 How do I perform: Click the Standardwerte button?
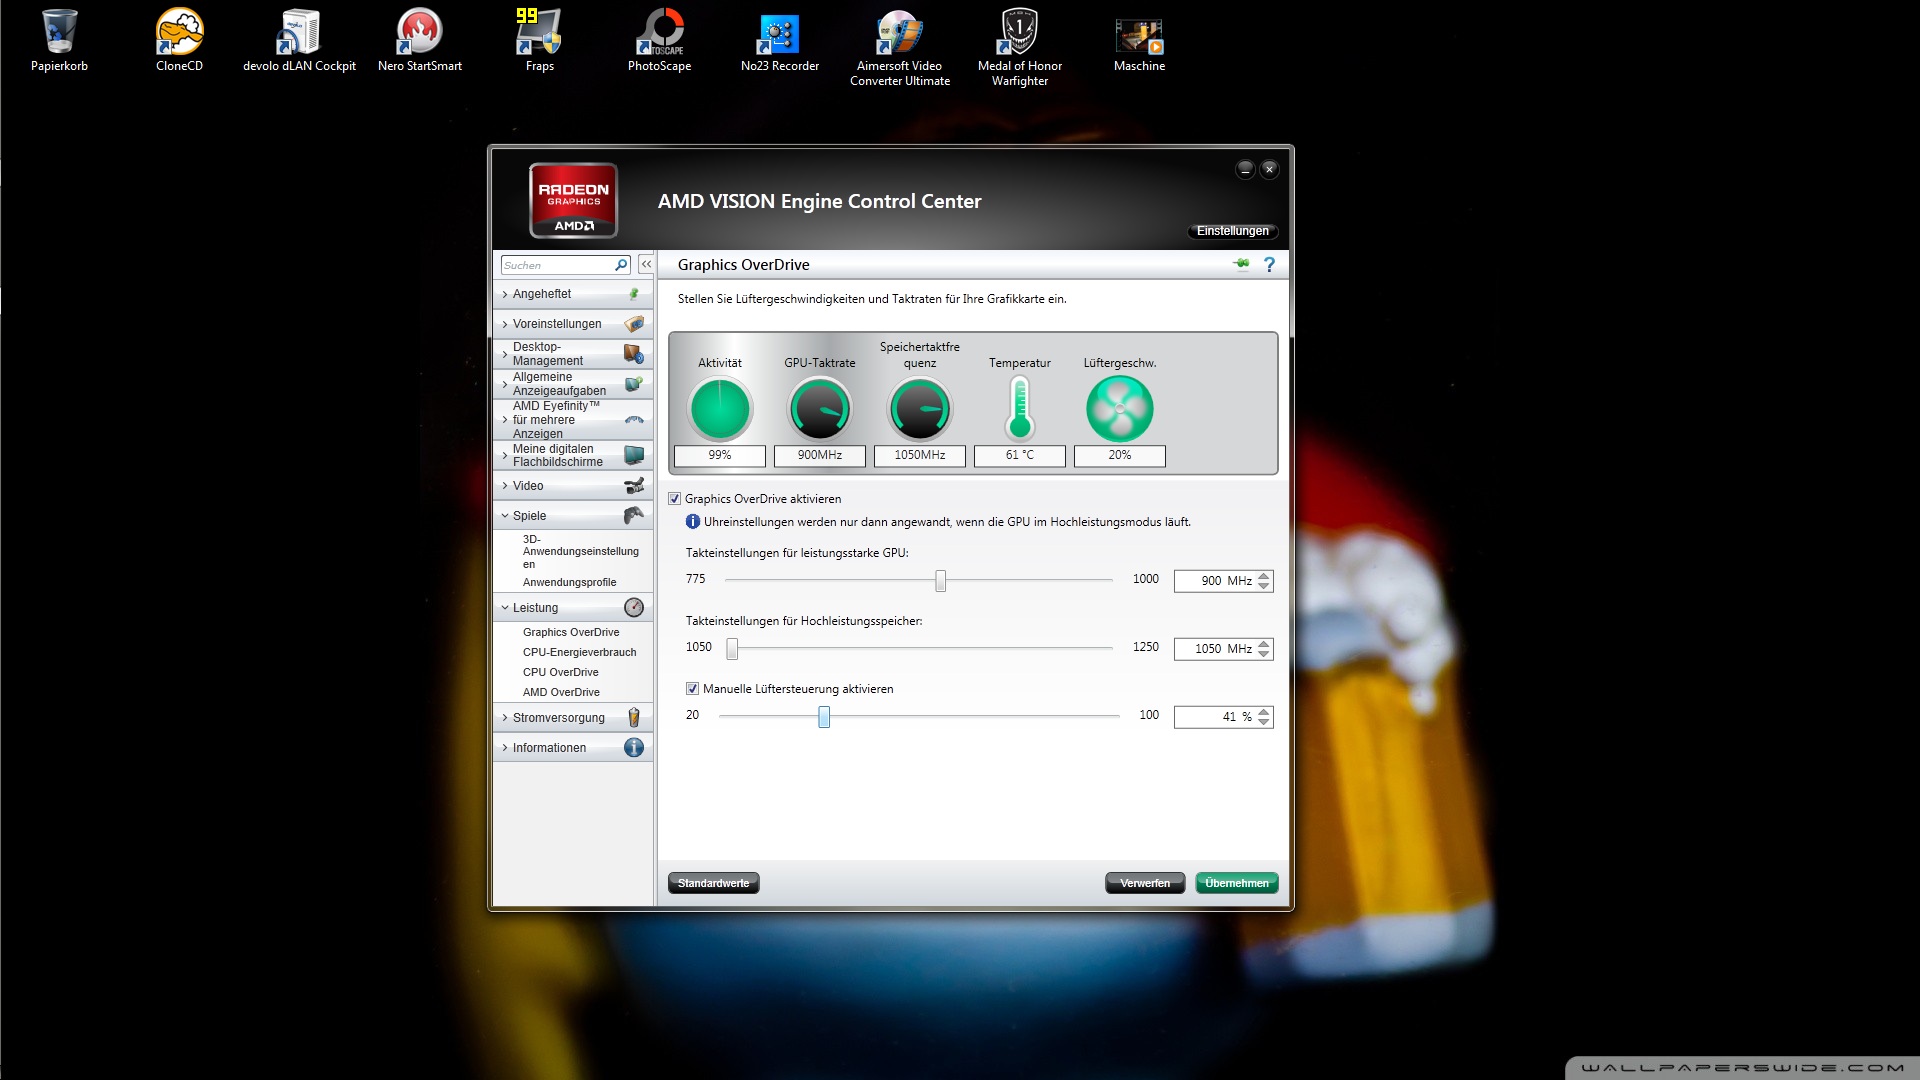pos(713,883)
